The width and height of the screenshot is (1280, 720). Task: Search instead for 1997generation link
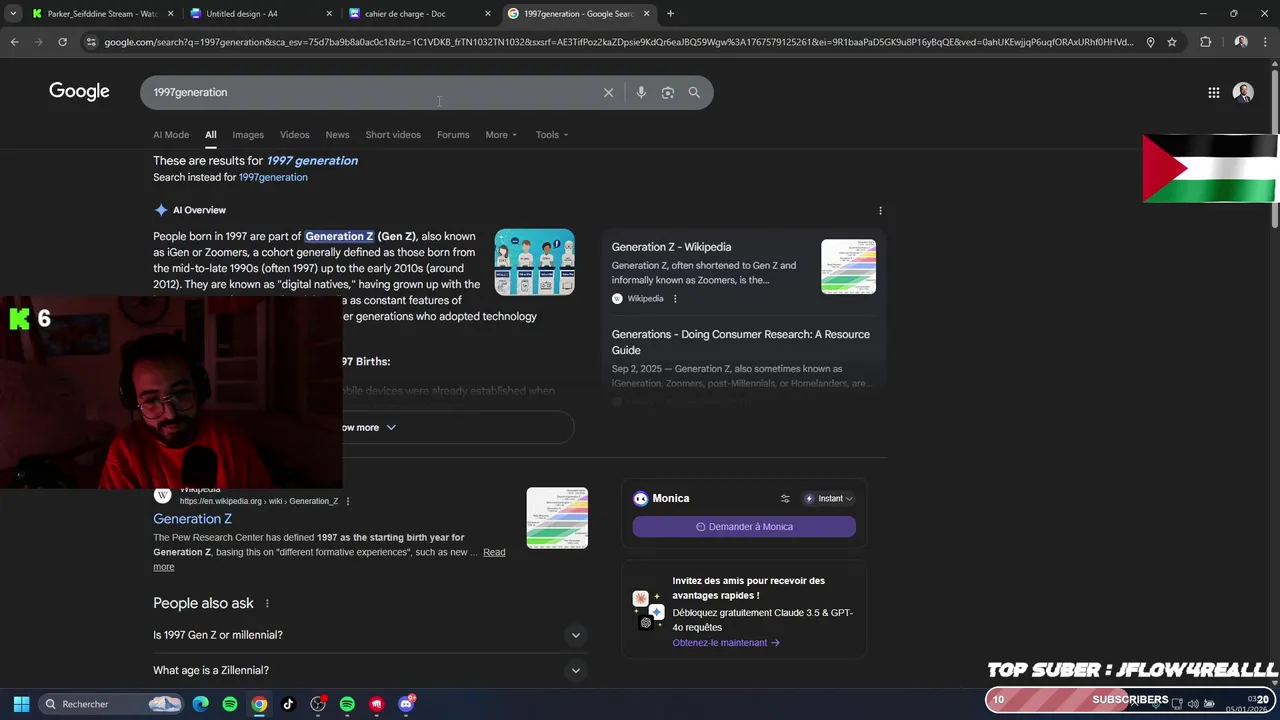tap(273, 177)
